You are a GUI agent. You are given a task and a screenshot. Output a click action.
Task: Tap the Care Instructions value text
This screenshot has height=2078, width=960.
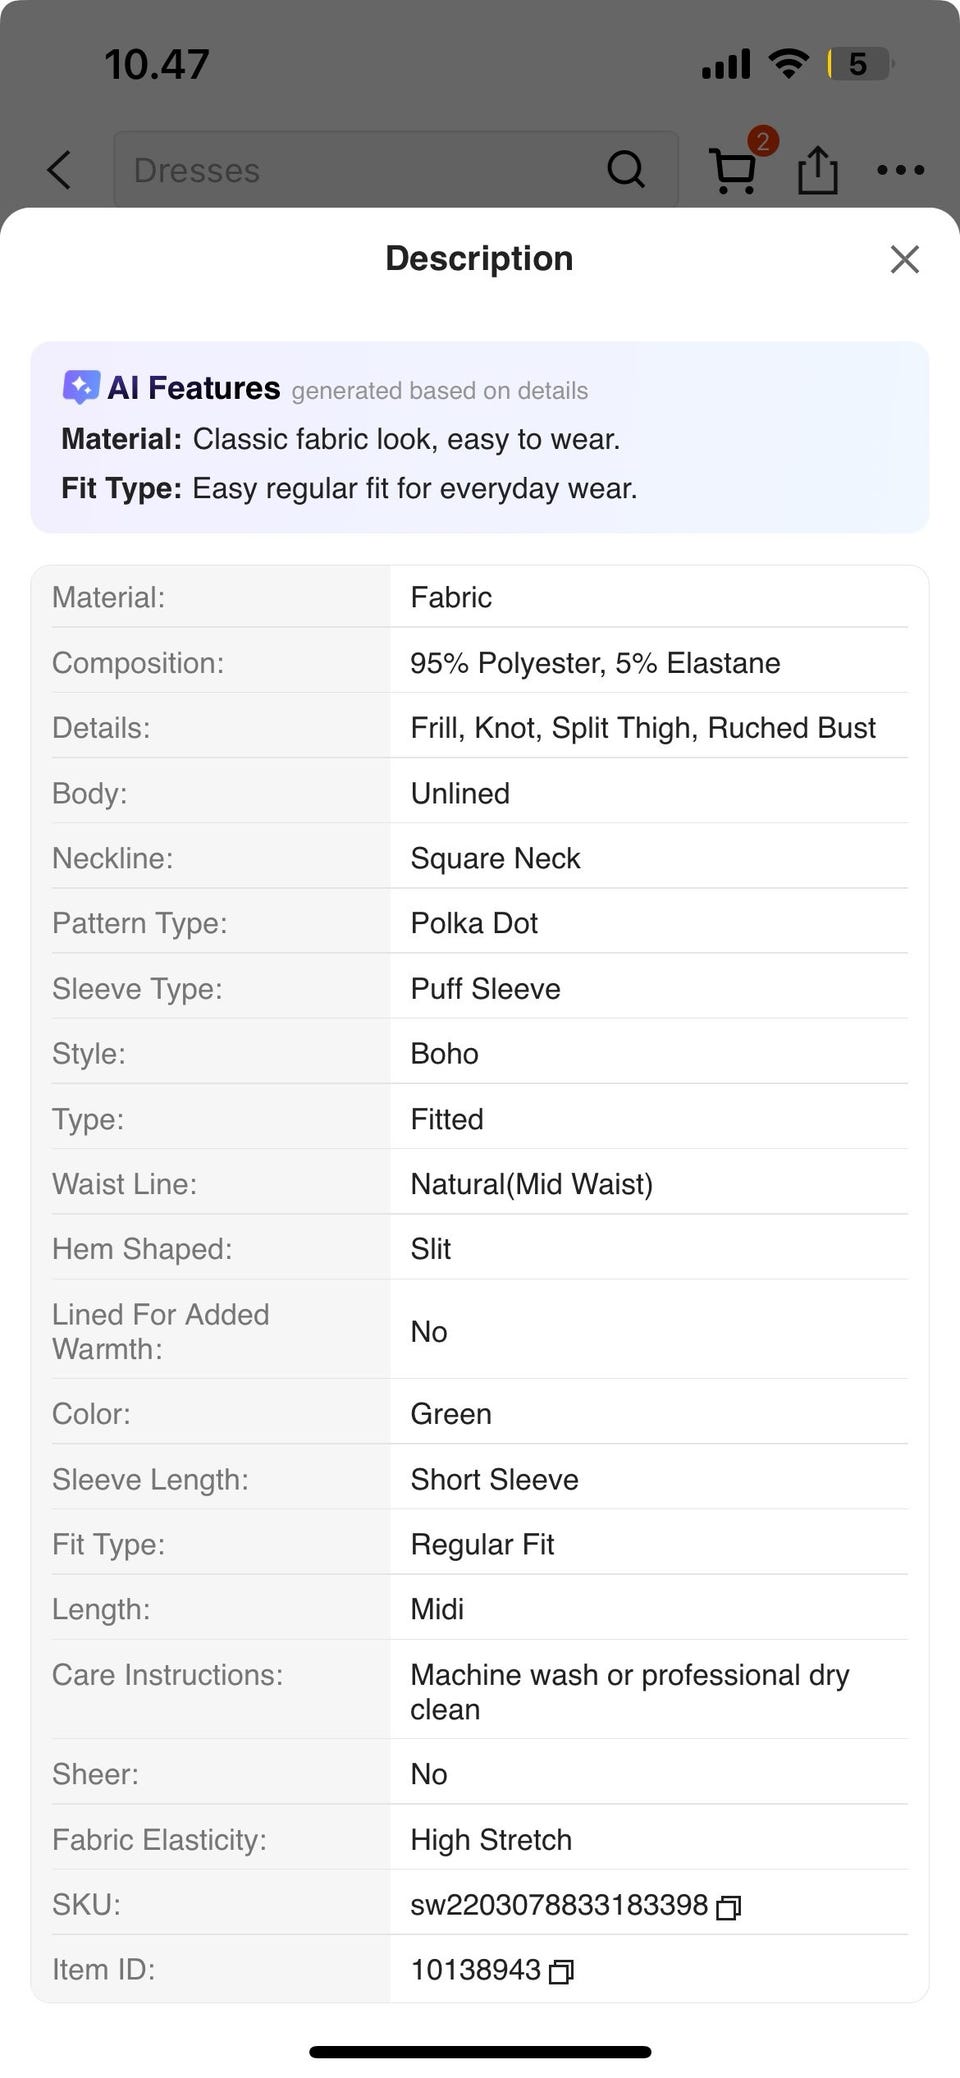pos(630,1692)
